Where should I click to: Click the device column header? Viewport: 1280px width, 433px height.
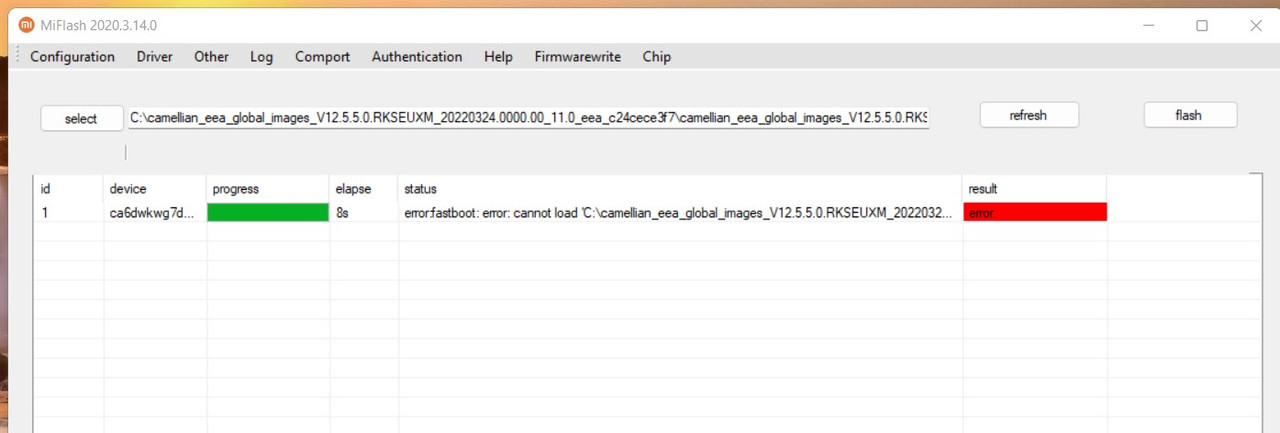click(x=155, y=188)
